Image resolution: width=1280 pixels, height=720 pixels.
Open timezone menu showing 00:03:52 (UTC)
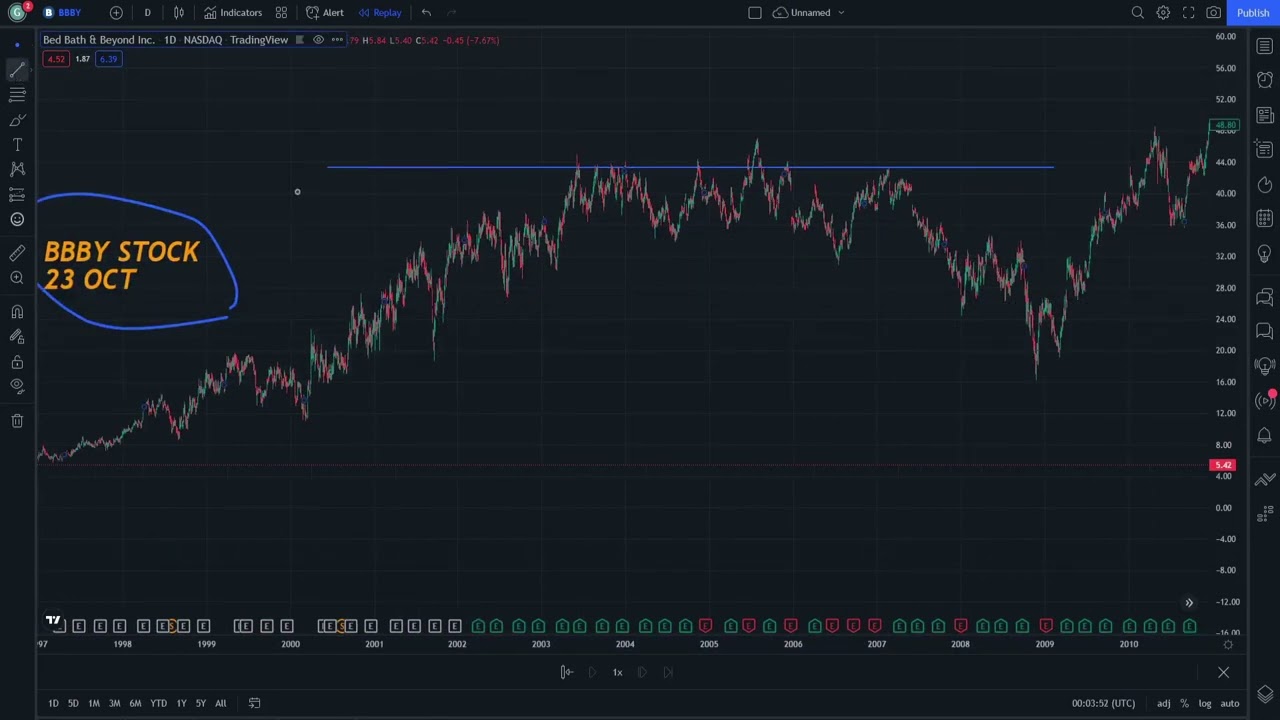click(1103, 703)
